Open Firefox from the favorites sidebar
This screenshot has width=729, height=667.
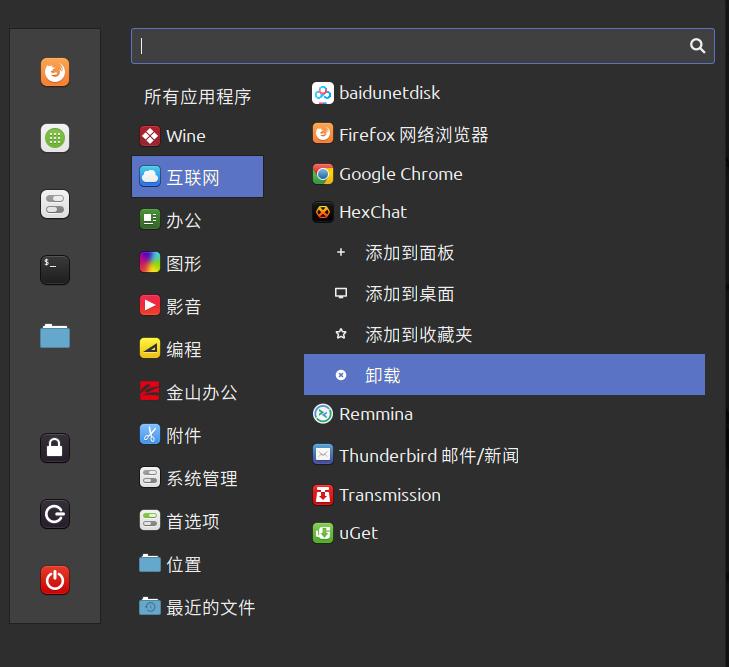[55, 72]
